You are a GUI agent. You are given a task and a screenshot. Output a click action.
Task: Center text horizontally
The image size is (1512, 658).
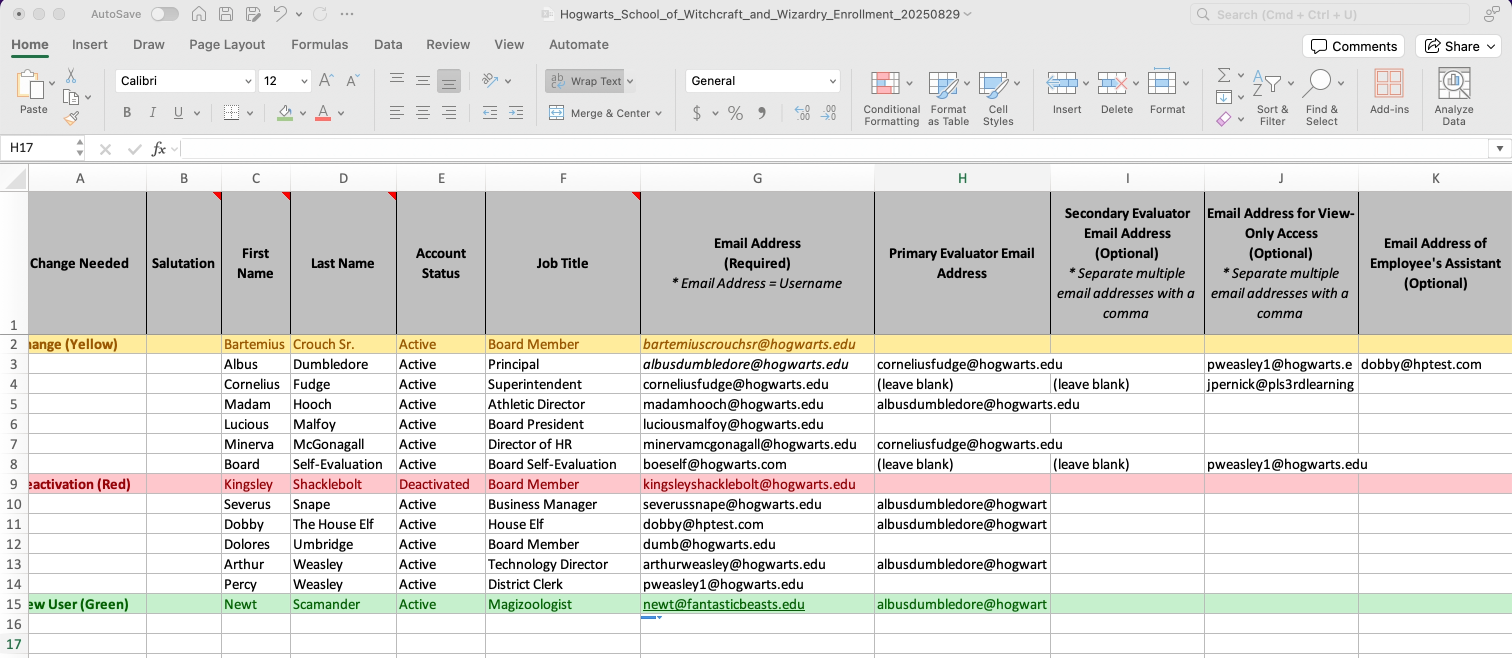tap(423, 113)
